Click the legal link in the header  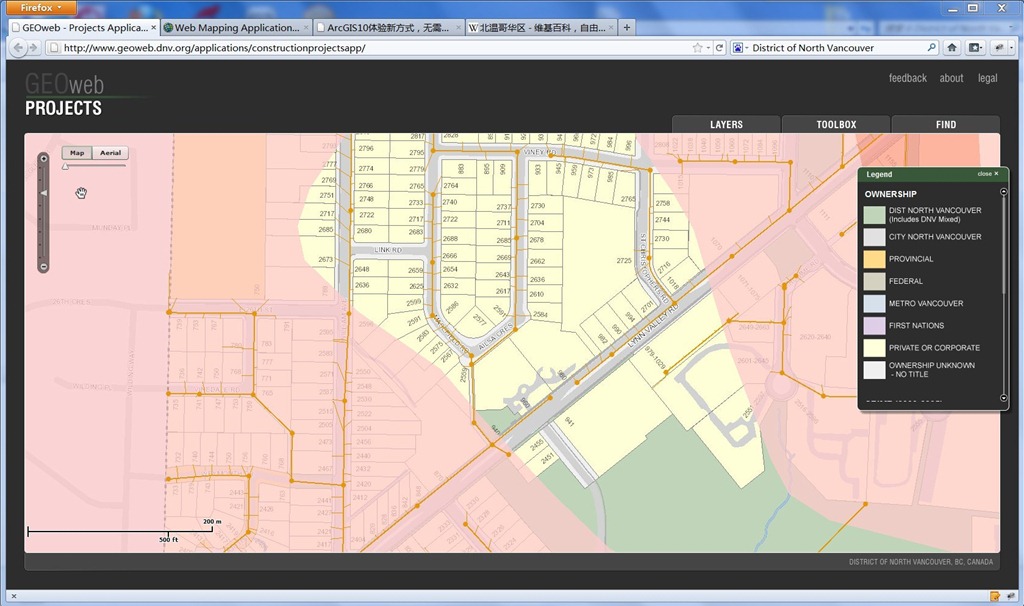coord(987,78)
